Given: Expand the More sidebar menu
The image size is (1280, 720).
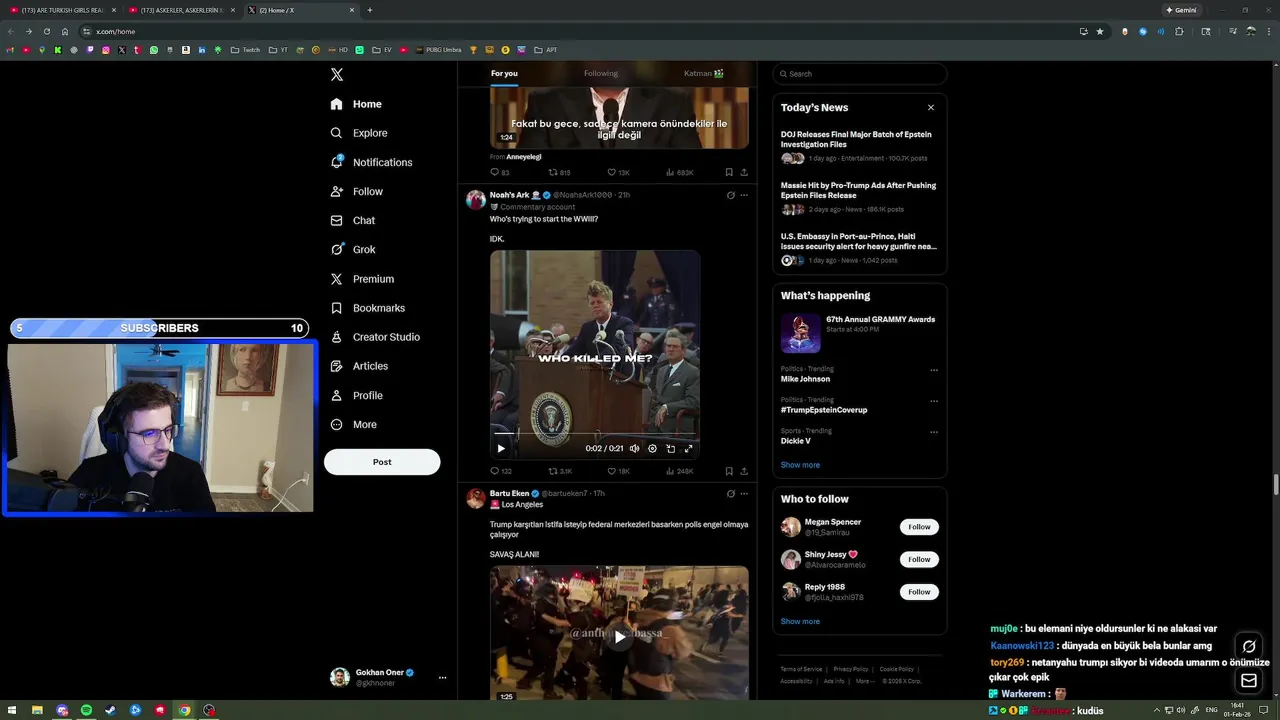Looking at the screenshot, I should [x=353, y=424].
